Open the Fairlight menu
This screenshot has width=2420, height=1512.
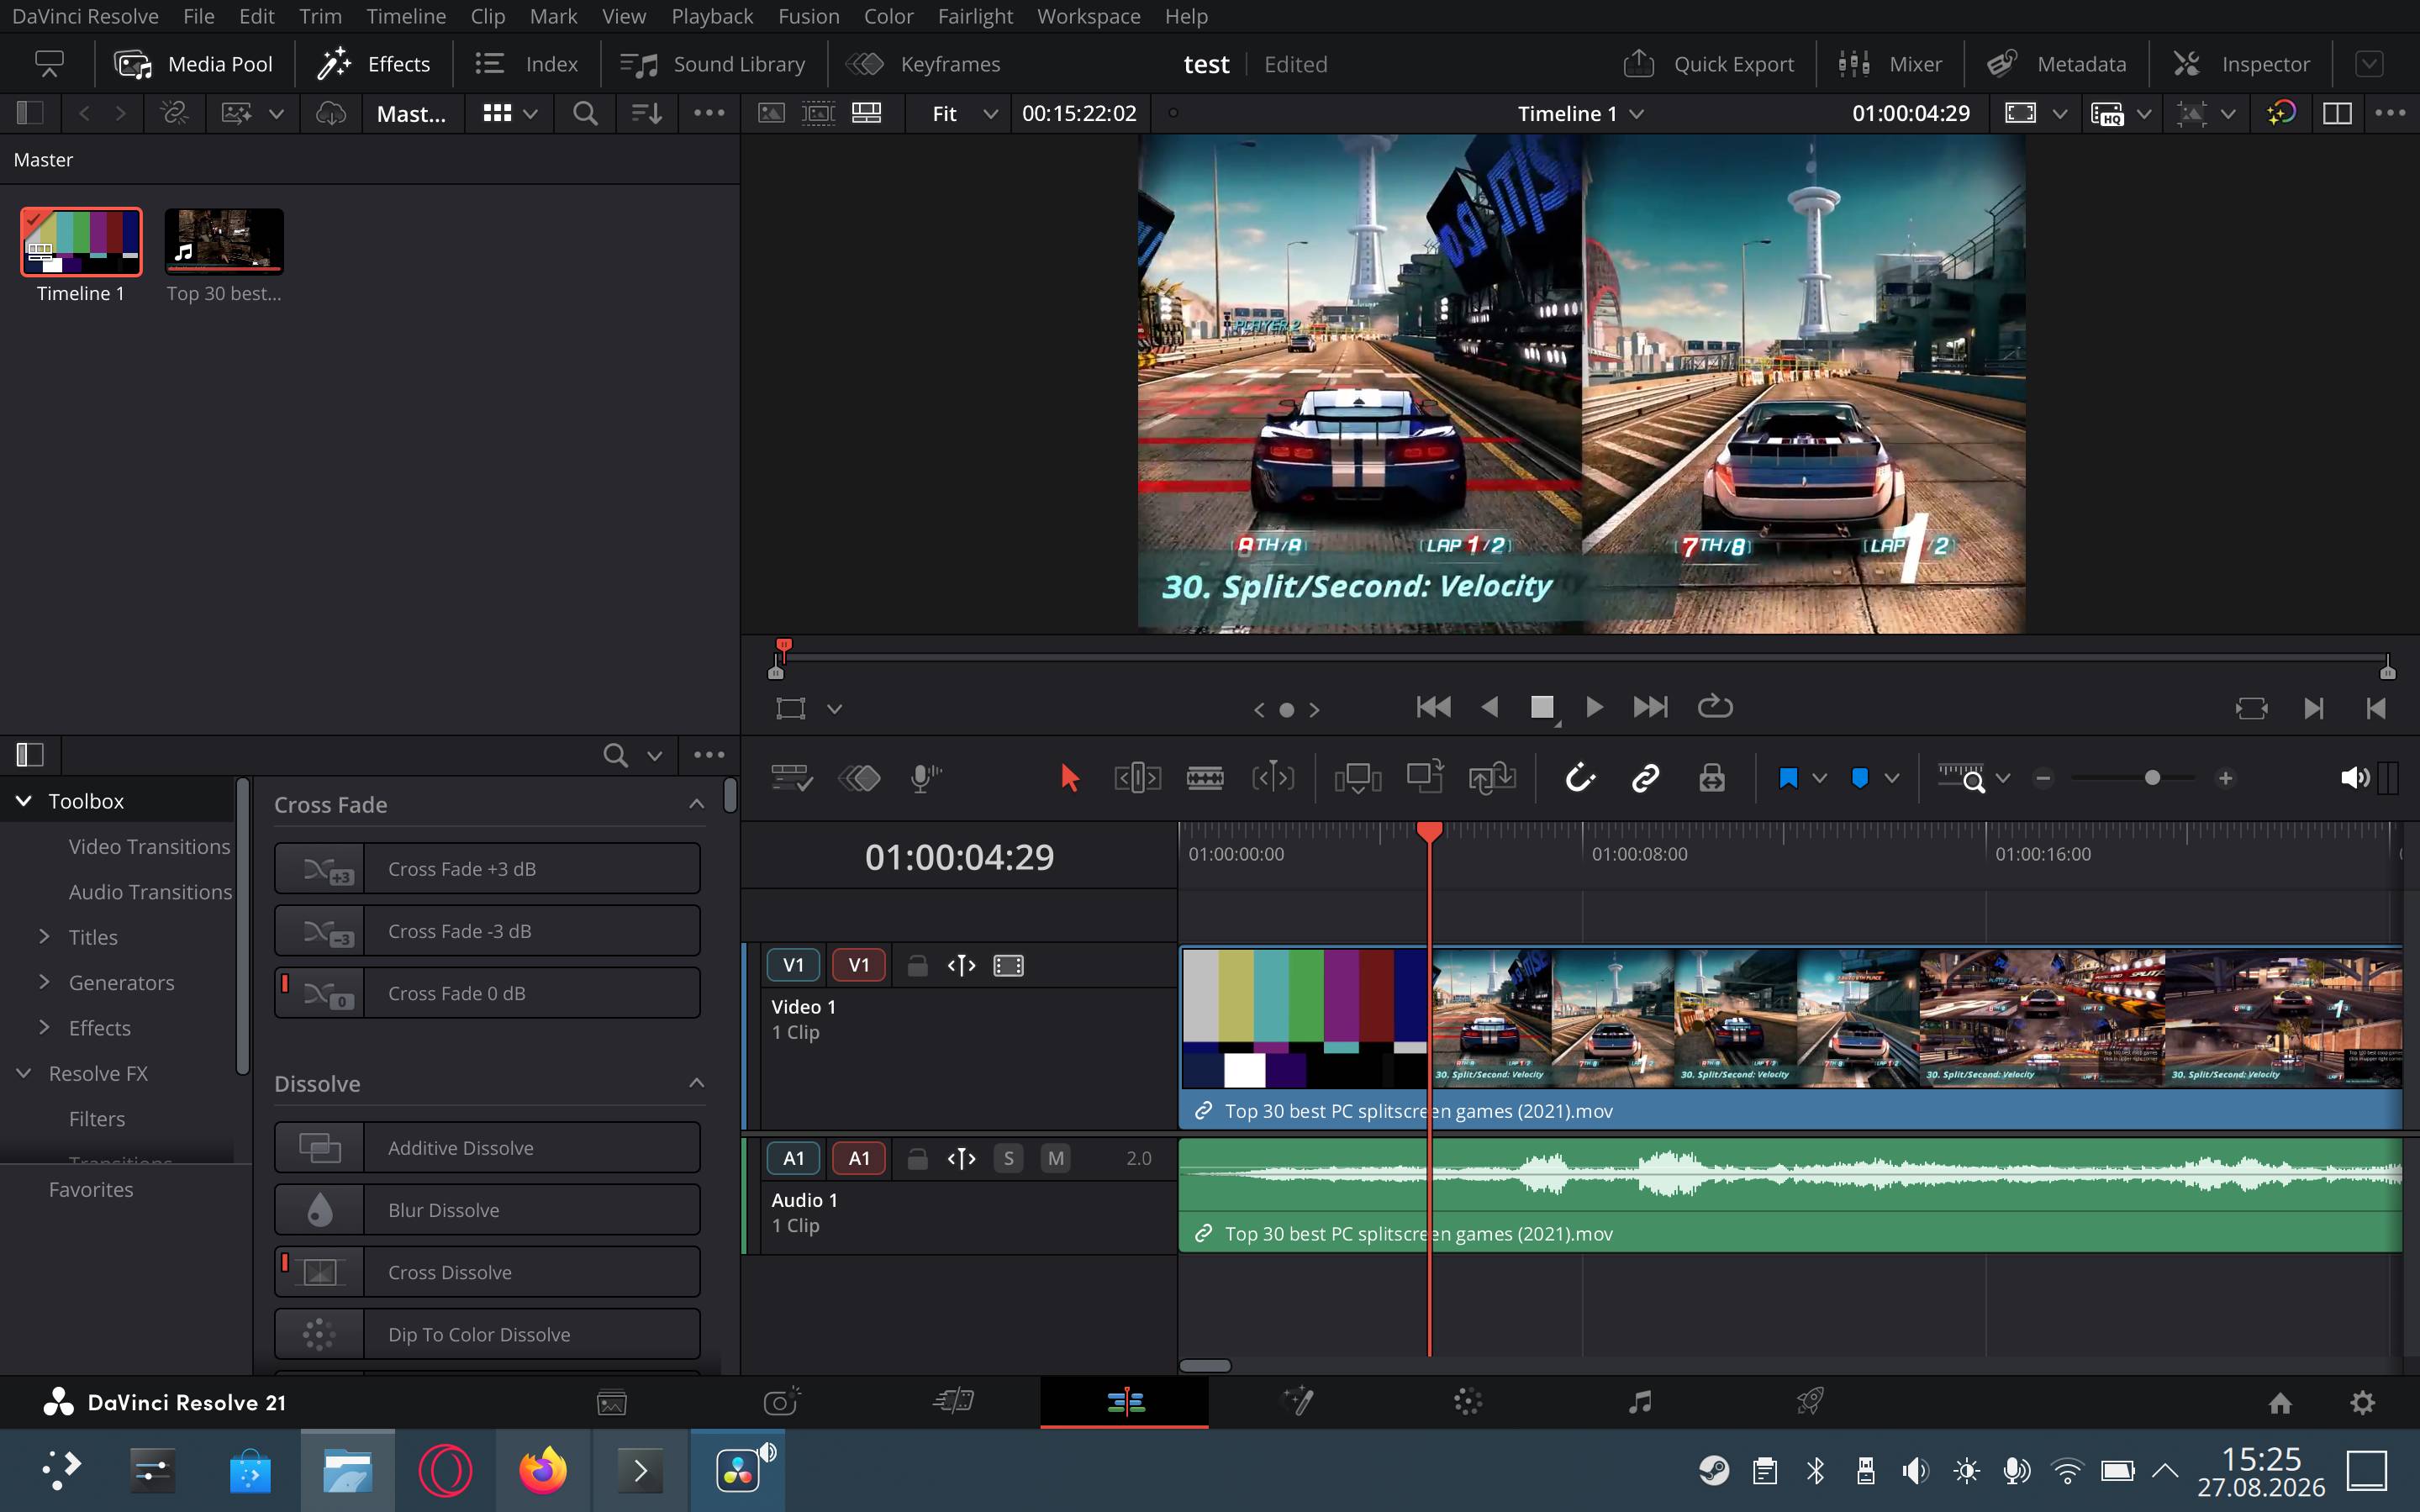pyautogui.click(x=975, y=16)
